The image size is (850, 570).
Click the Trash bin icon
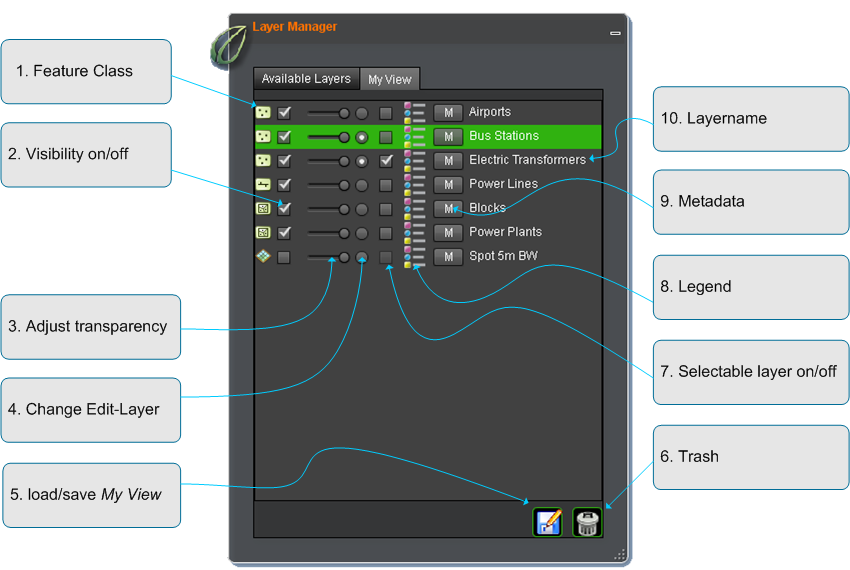(x=587, y=521)
